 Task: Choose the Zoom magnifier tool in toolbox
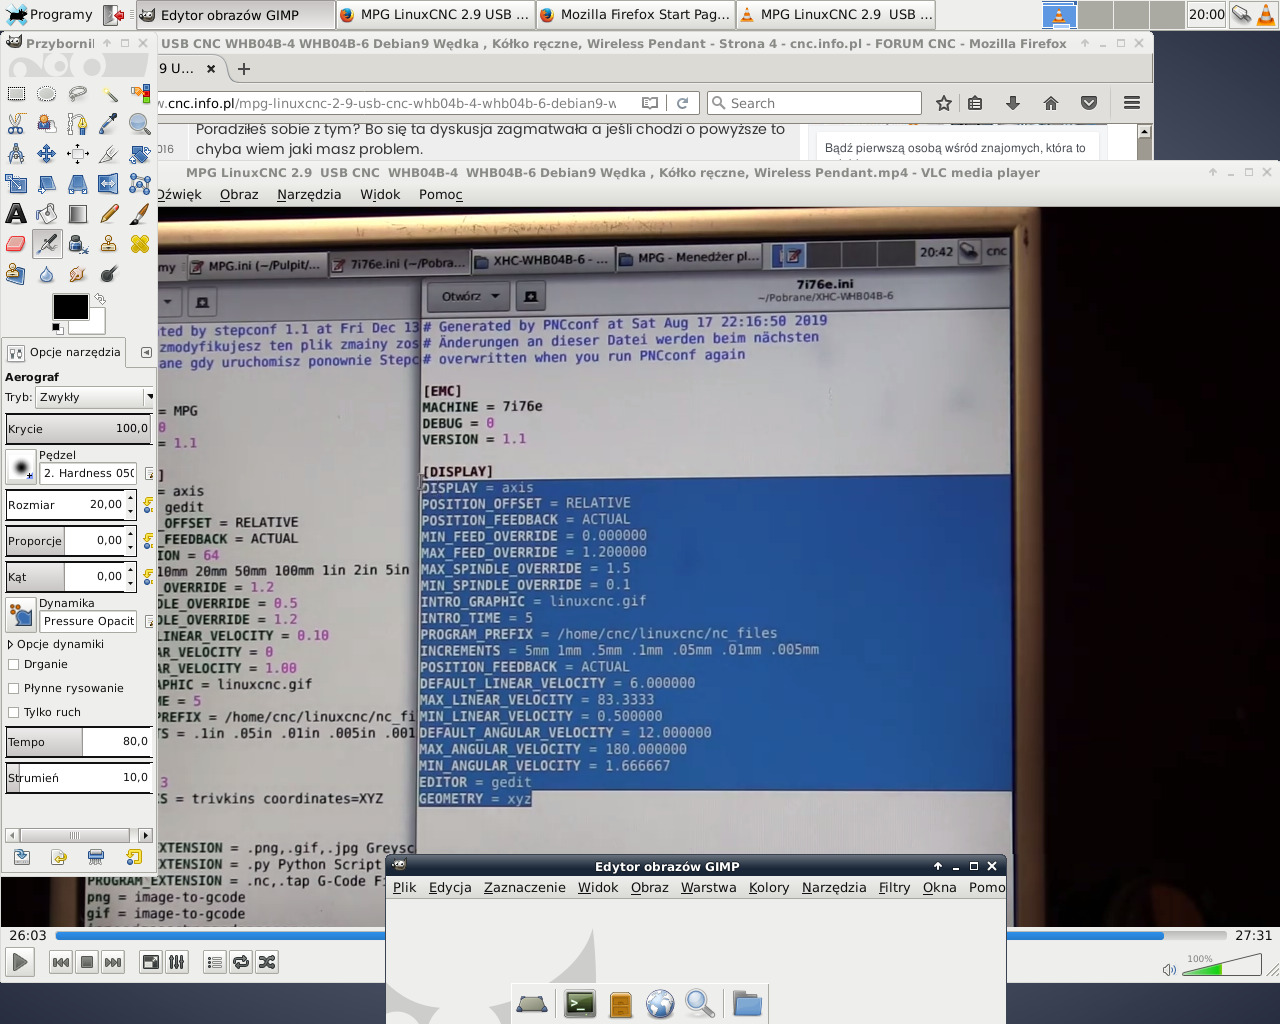tap(140, 124)
